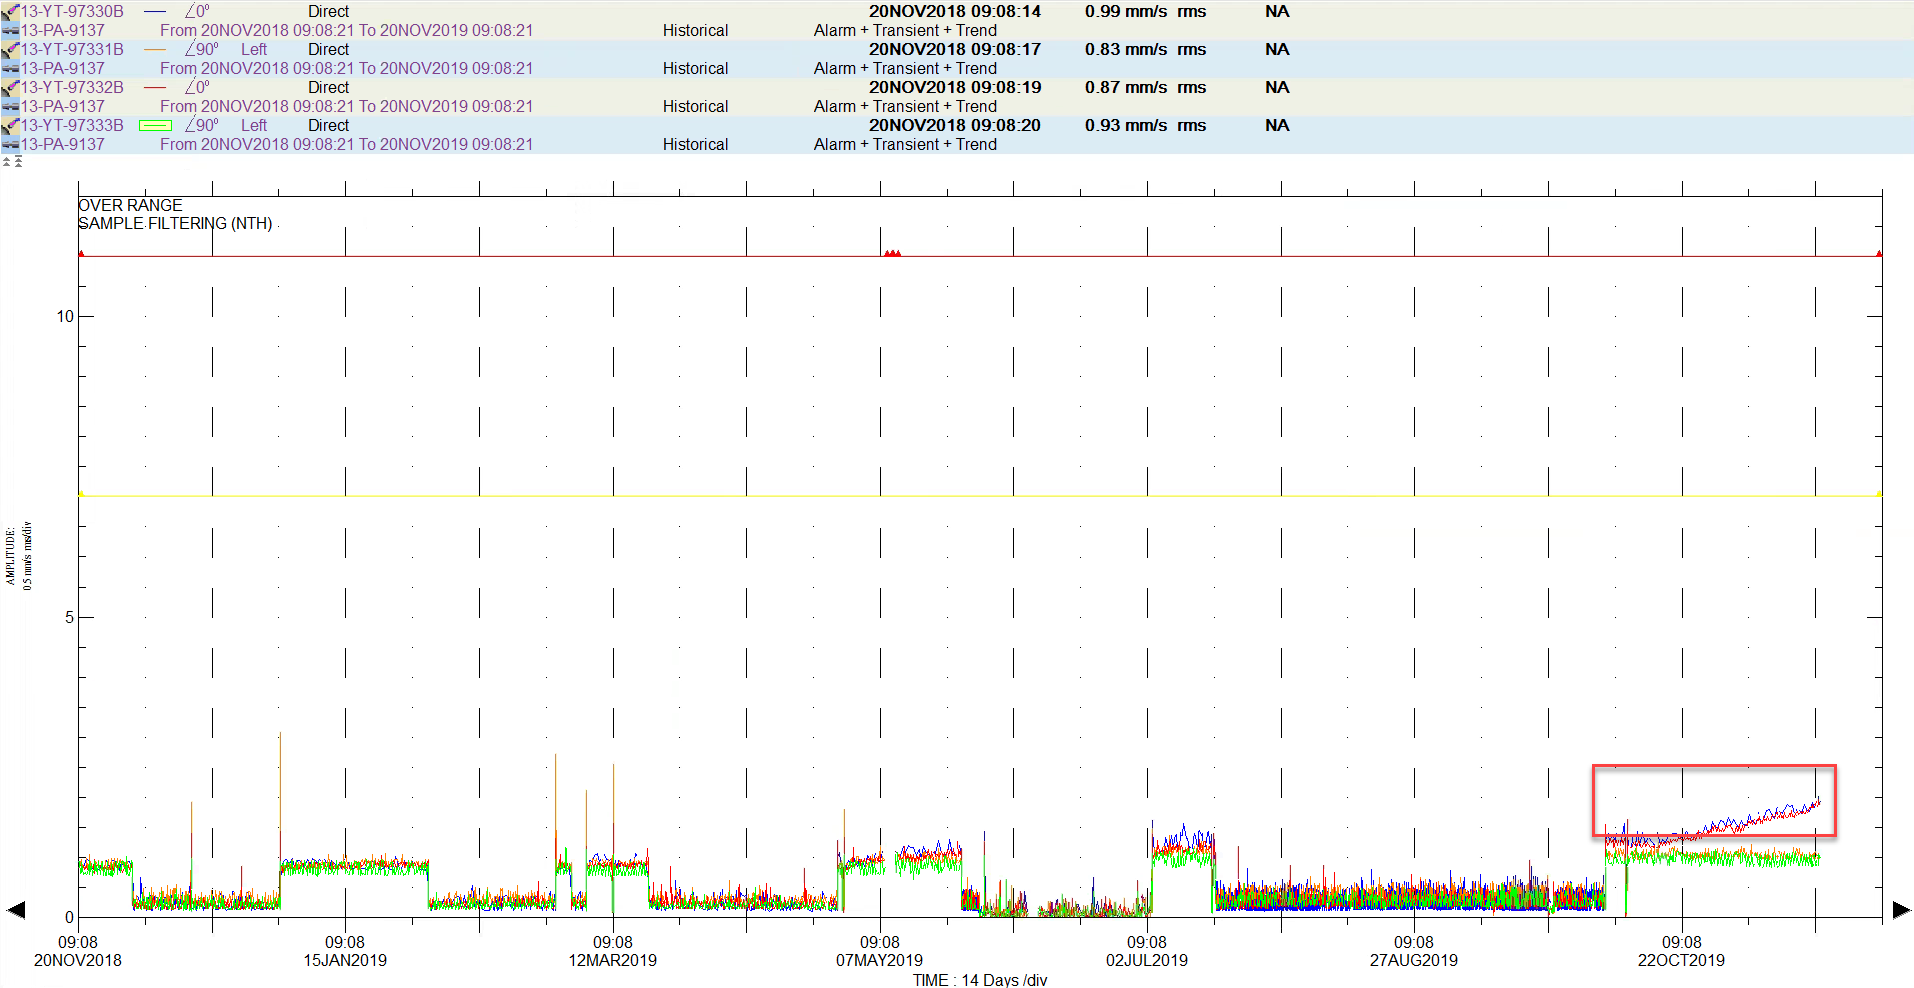The height and width of the screenshot is (988, 1914).
Task: Click the 0.93 mm/s reading
Action: tap(1145, 126)
